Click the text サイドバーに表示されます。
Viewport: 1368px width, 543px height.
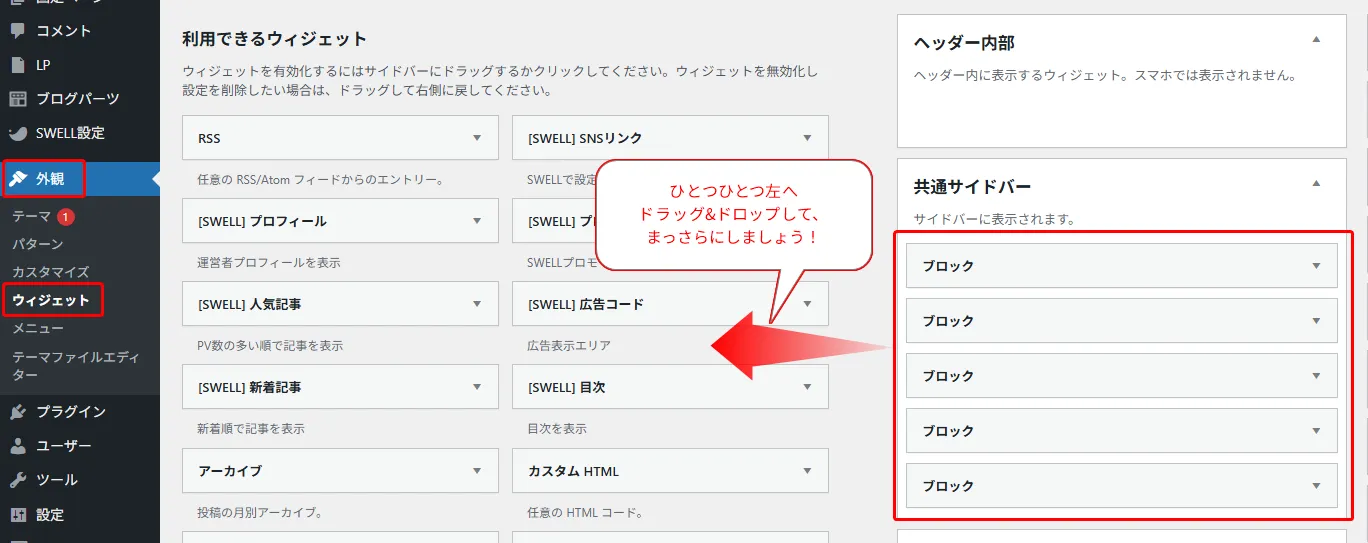tap(994, 218)
